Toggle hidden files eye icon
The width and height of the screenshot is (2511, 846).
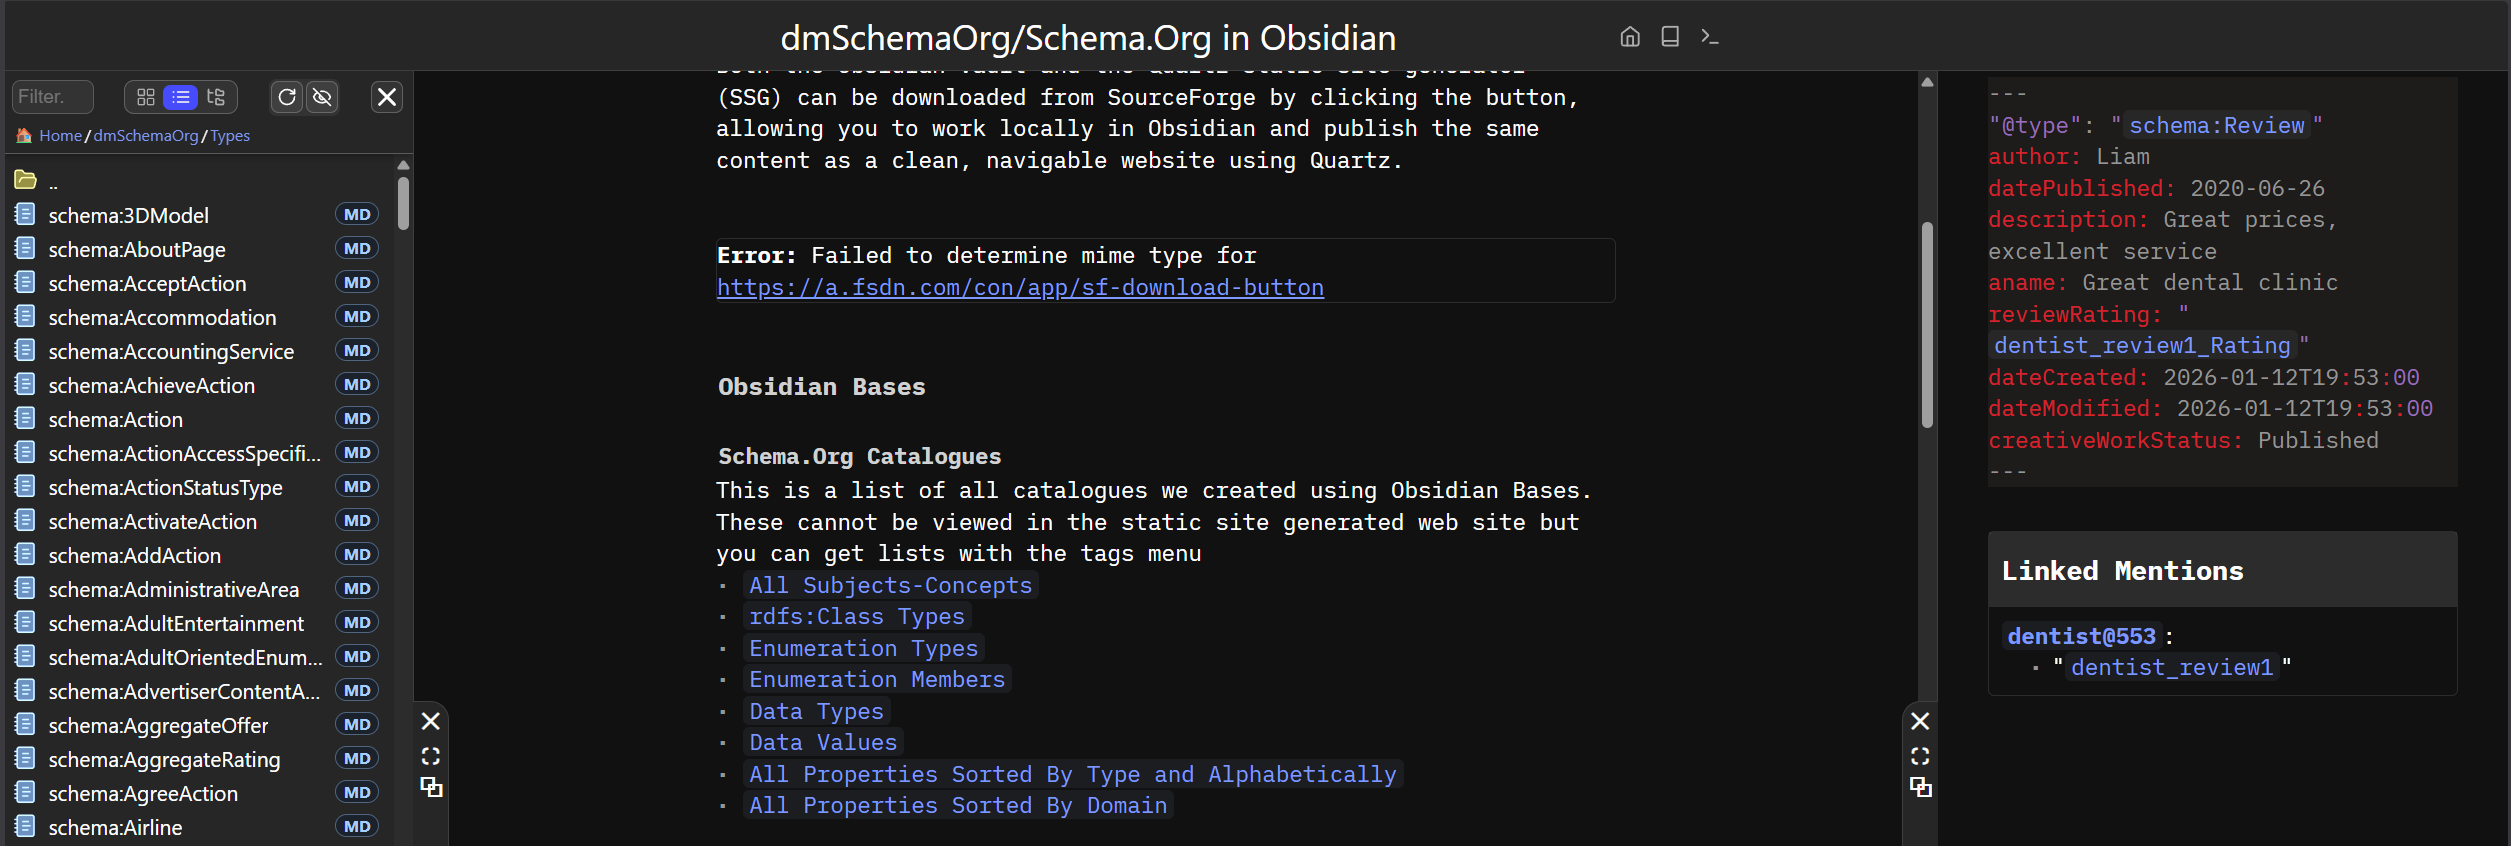[x=322, y=97]
